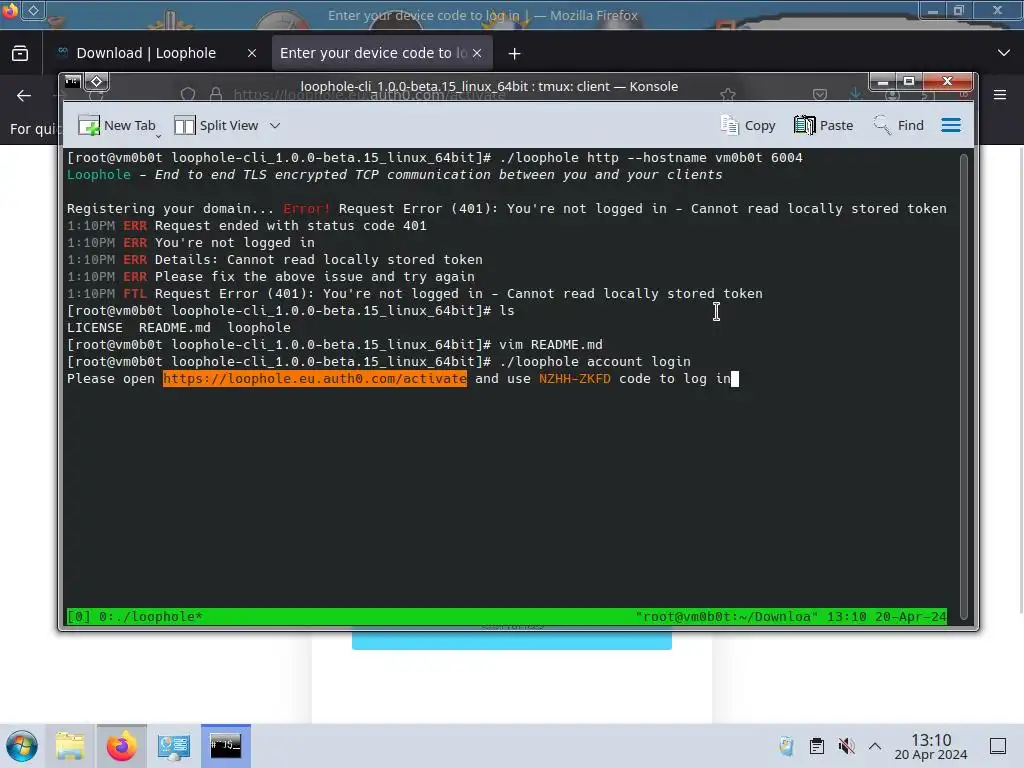Click the tmux green status bar
The image size is (1024, 768).
click(x=507, y=616)
